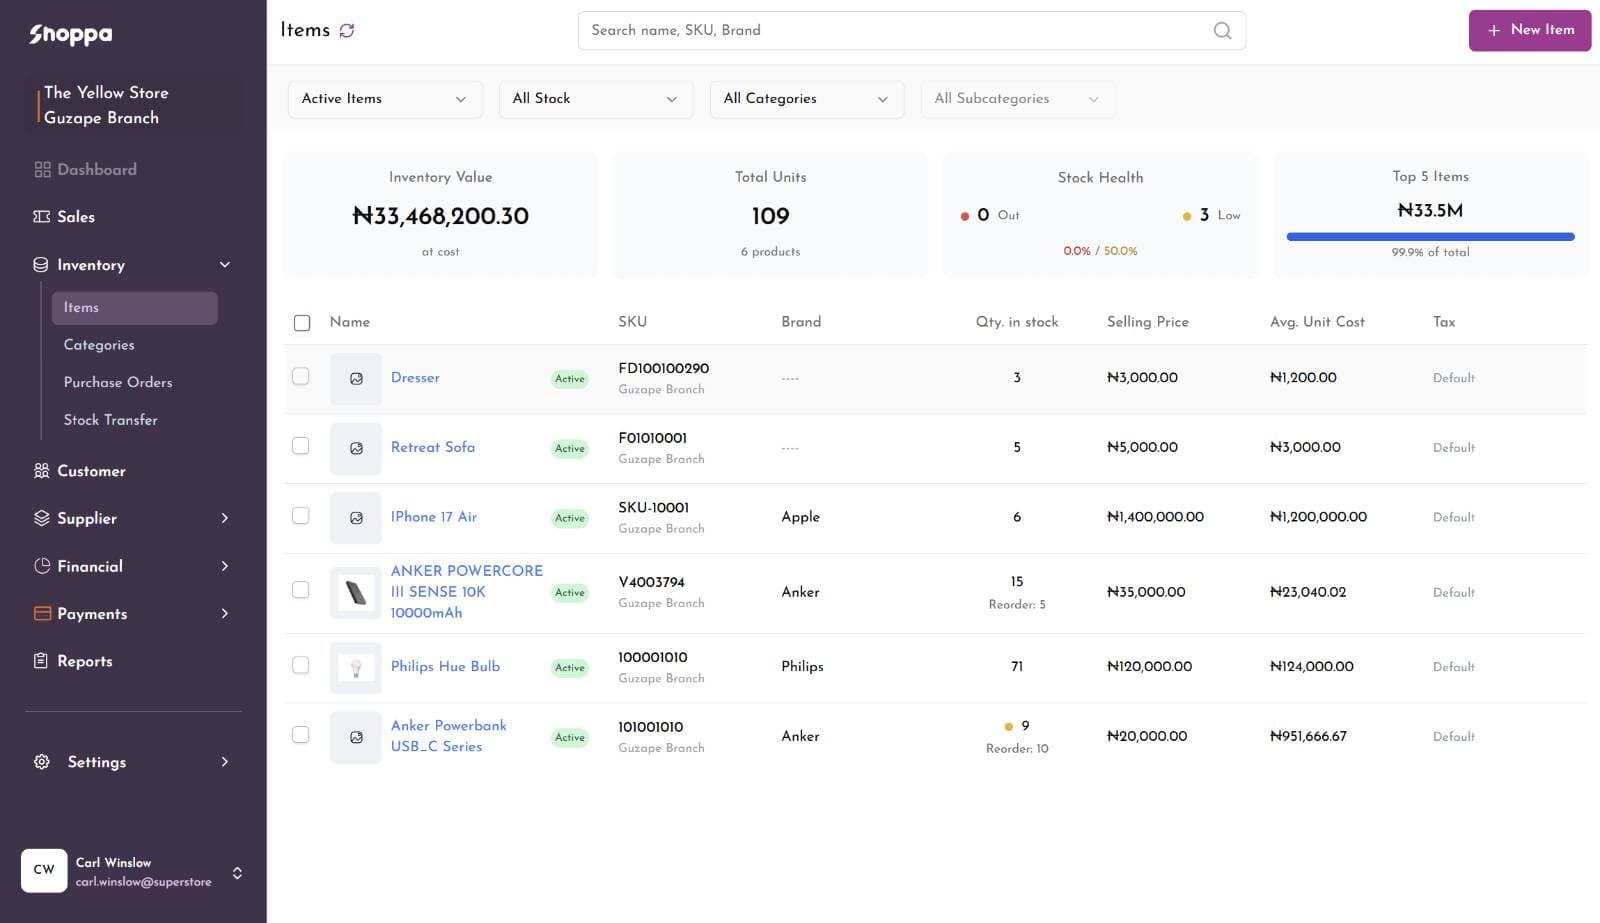Viewport: 1600px width, 923px height.
Task: Expand the Supplier menu chevron
Action: pyautogui.click(x=225, y=518)
